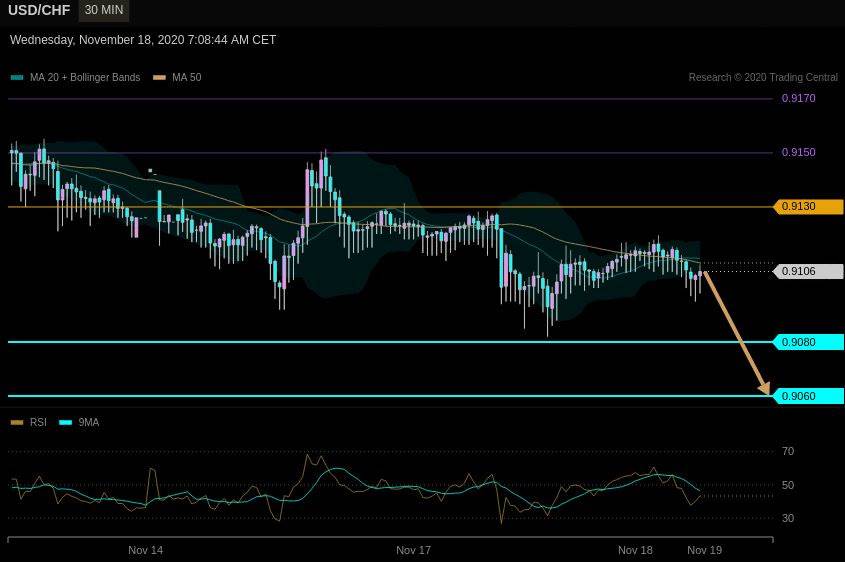This screenshot has height=562, width=845.
Task: Select the 9MA legend label
Action: (x=89, y=422)
